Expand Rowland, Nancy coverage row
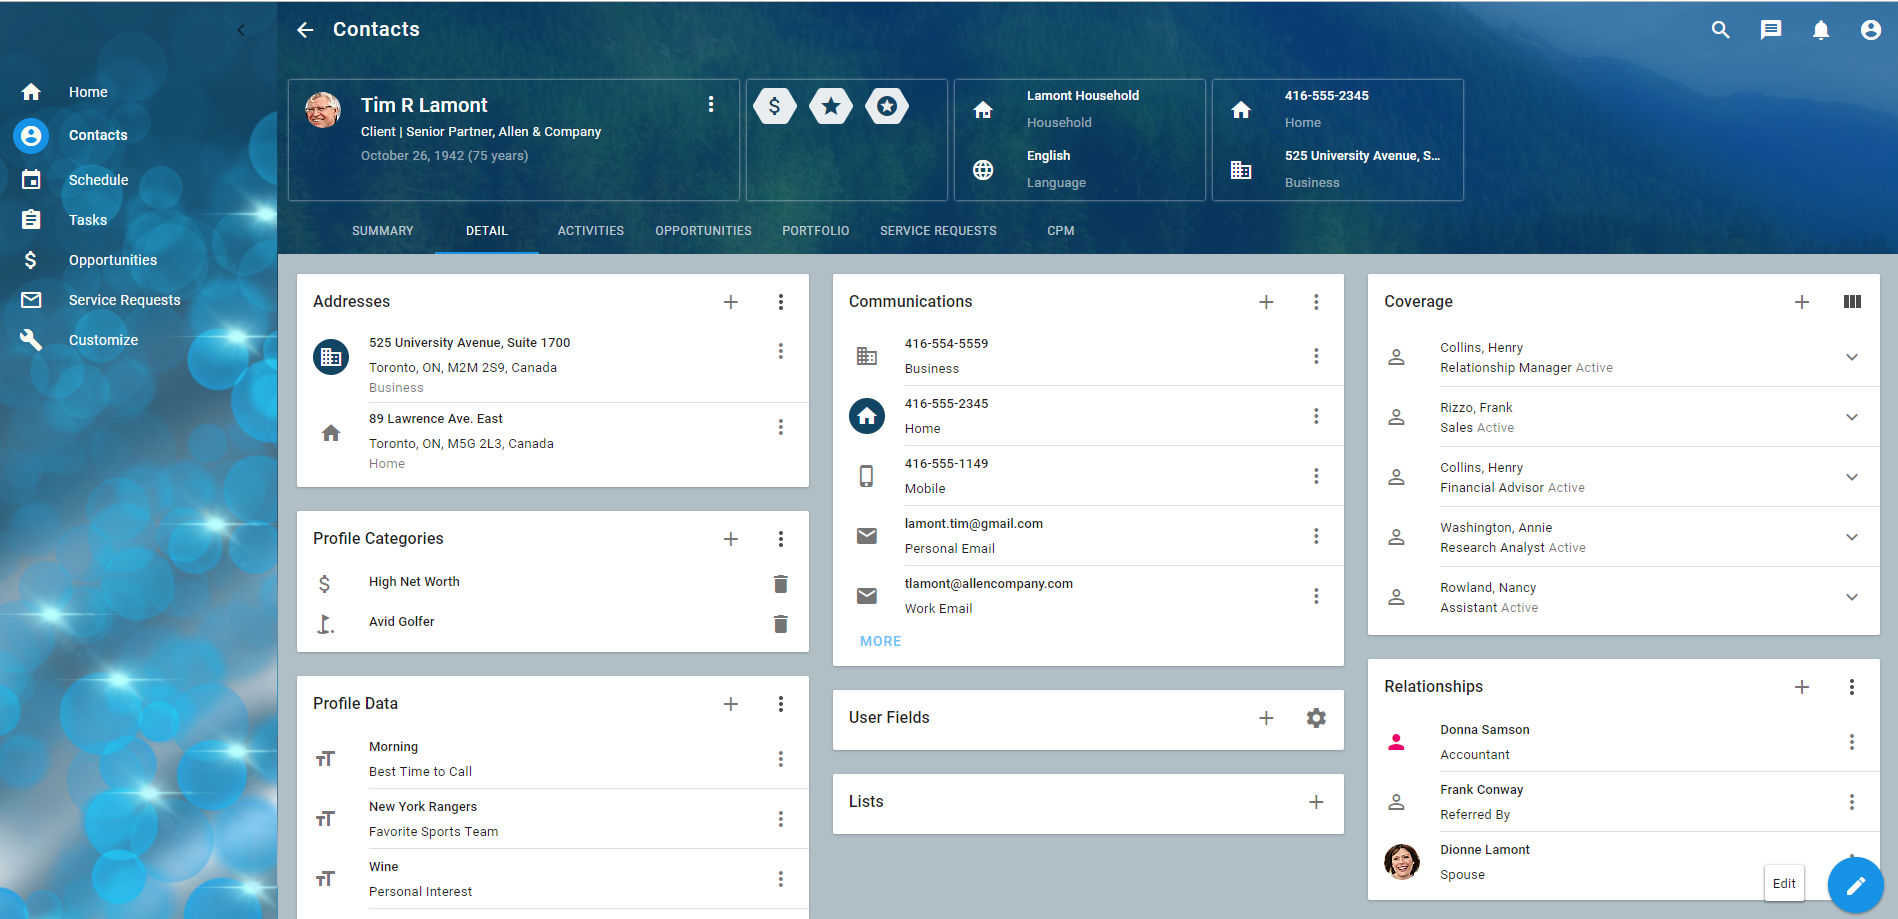 pyautogui.click(x=1851, y=597)
